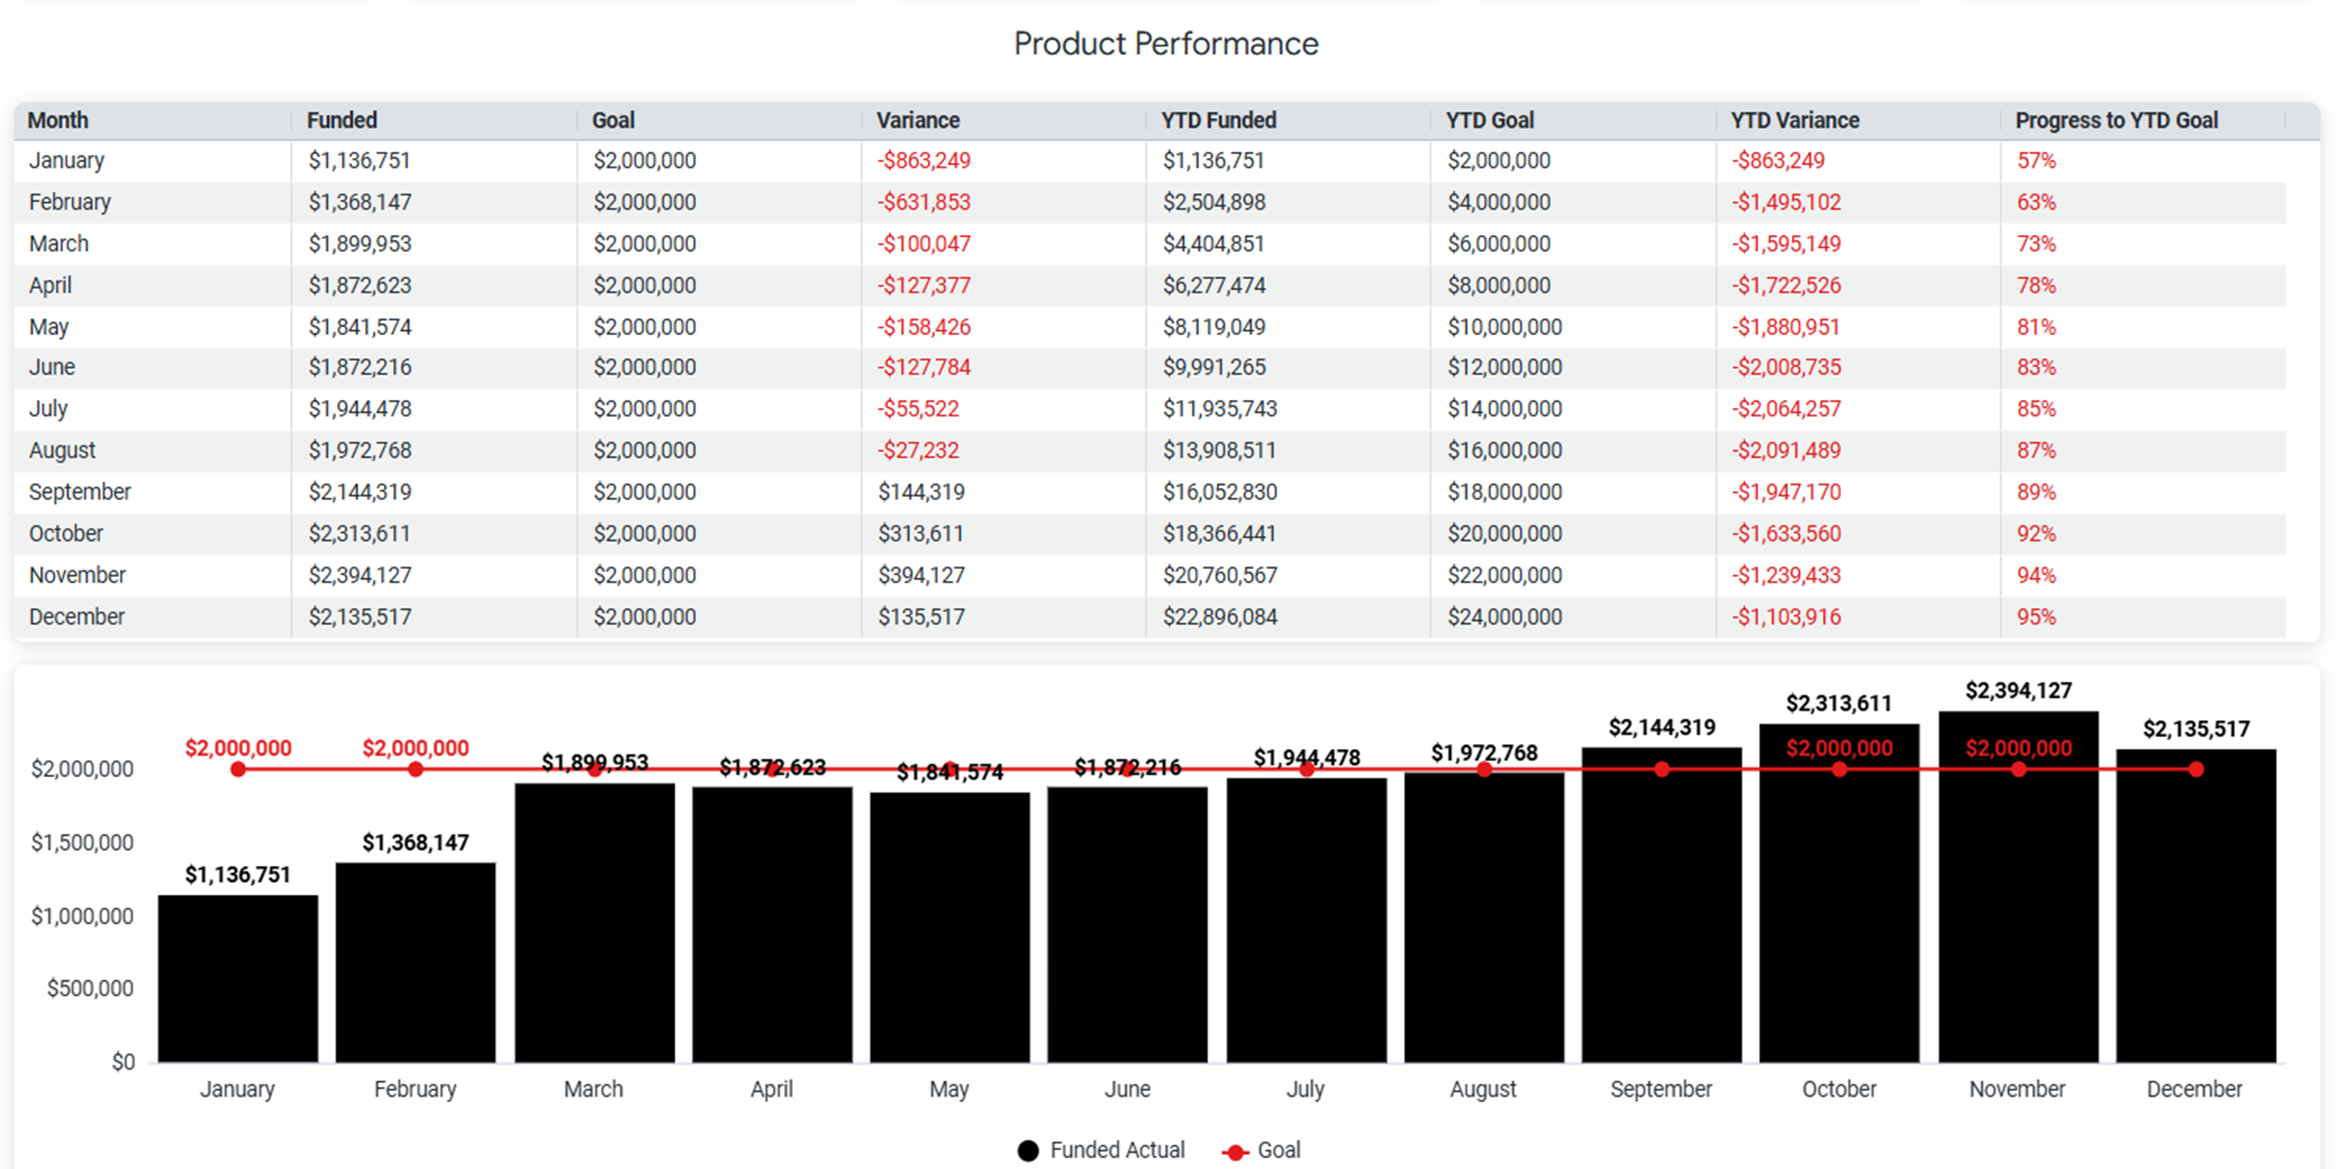This screenshot has height=1169, width=2336.
Task: Click the Product Performance title
Action: point(1166,44)
